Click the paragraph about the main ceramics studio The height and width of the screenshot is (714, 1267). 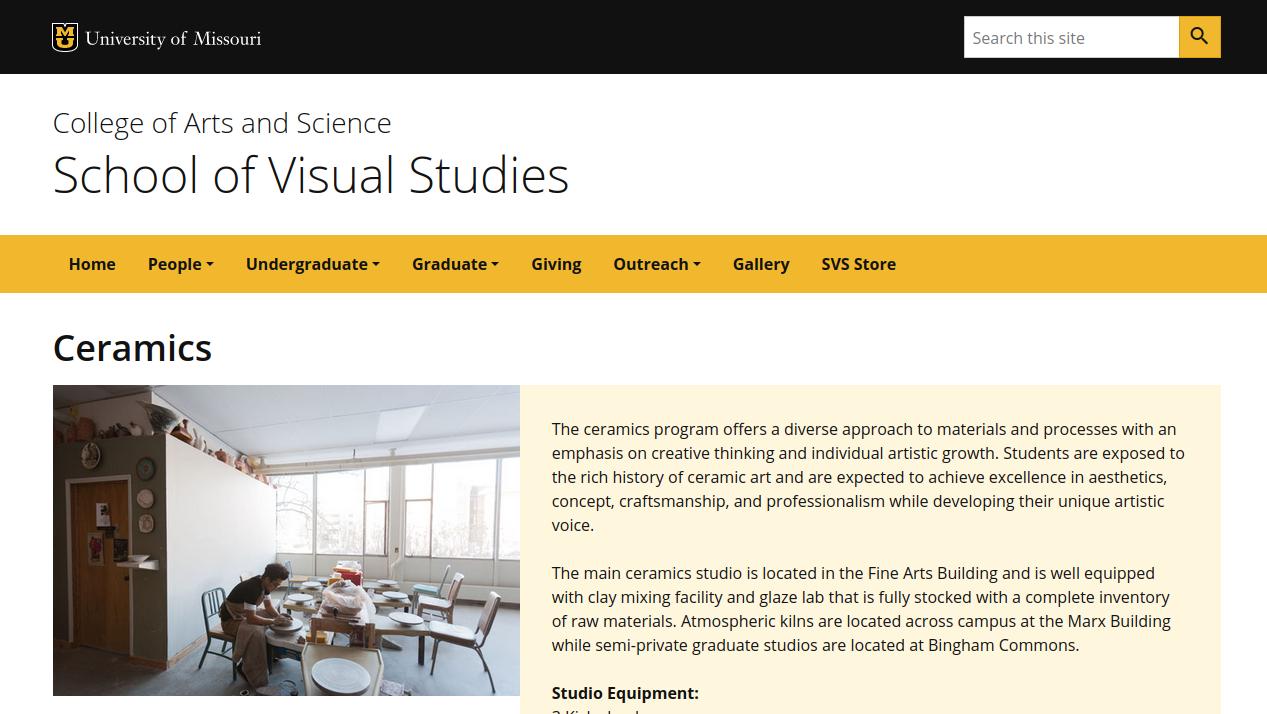pos(861,609)
